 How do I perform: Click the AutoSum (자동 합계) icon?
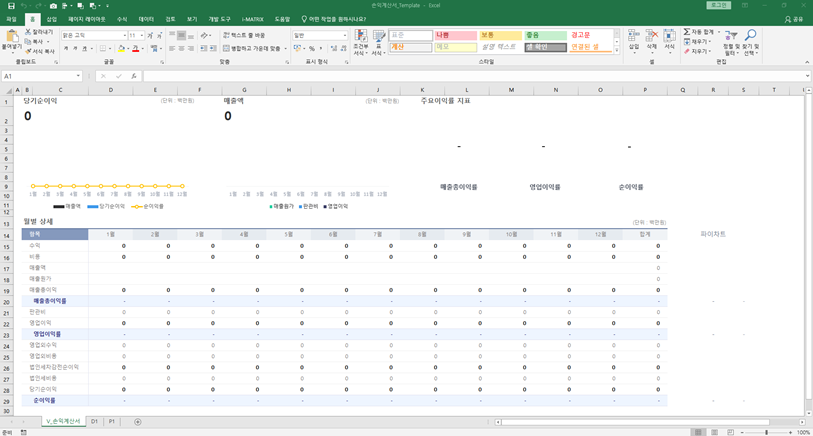click(x=687, y=32)
